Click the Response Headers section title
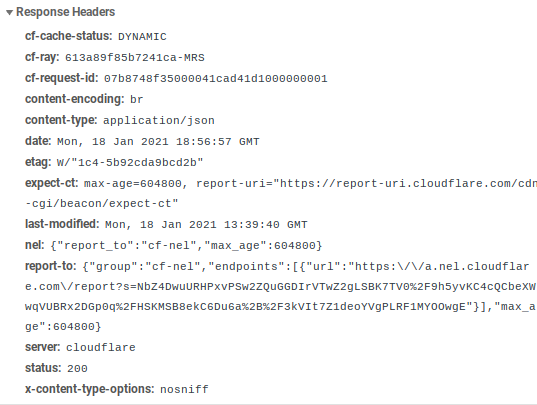Image resolution: width=537 pixels, height=405 pixels. [x=65, y=12]
